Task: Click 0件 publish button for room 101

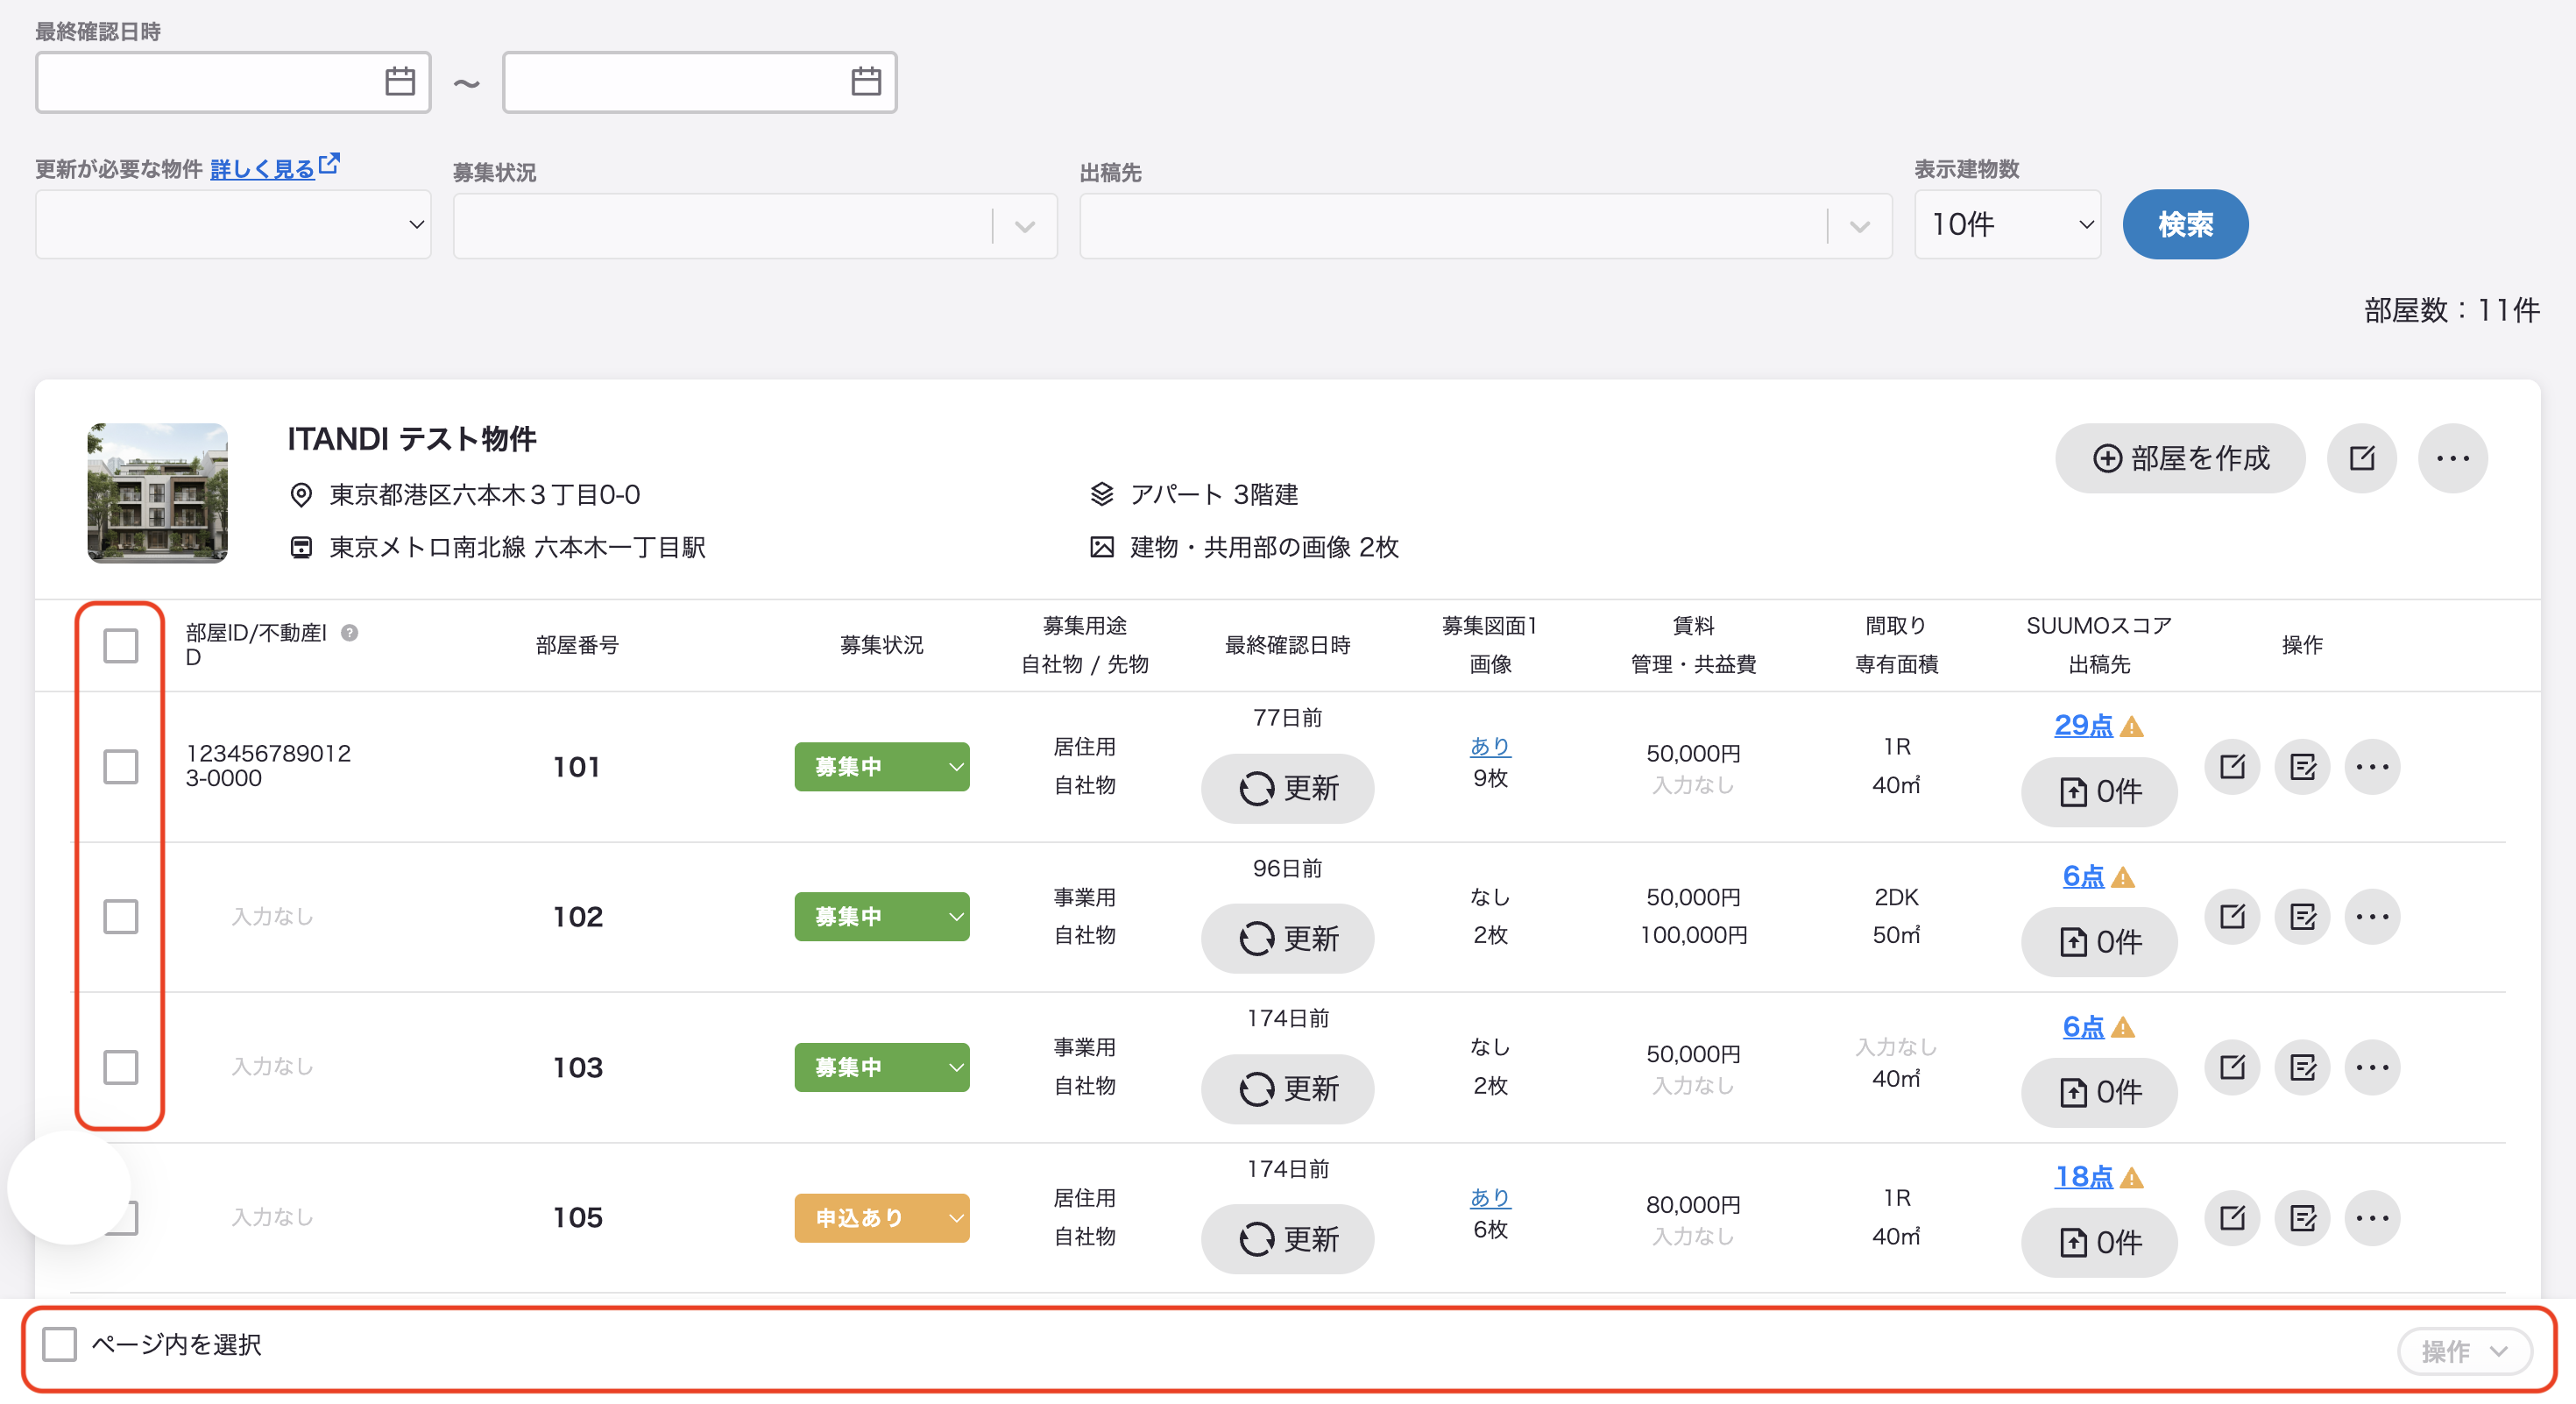Action: (x=2099, y=792)
